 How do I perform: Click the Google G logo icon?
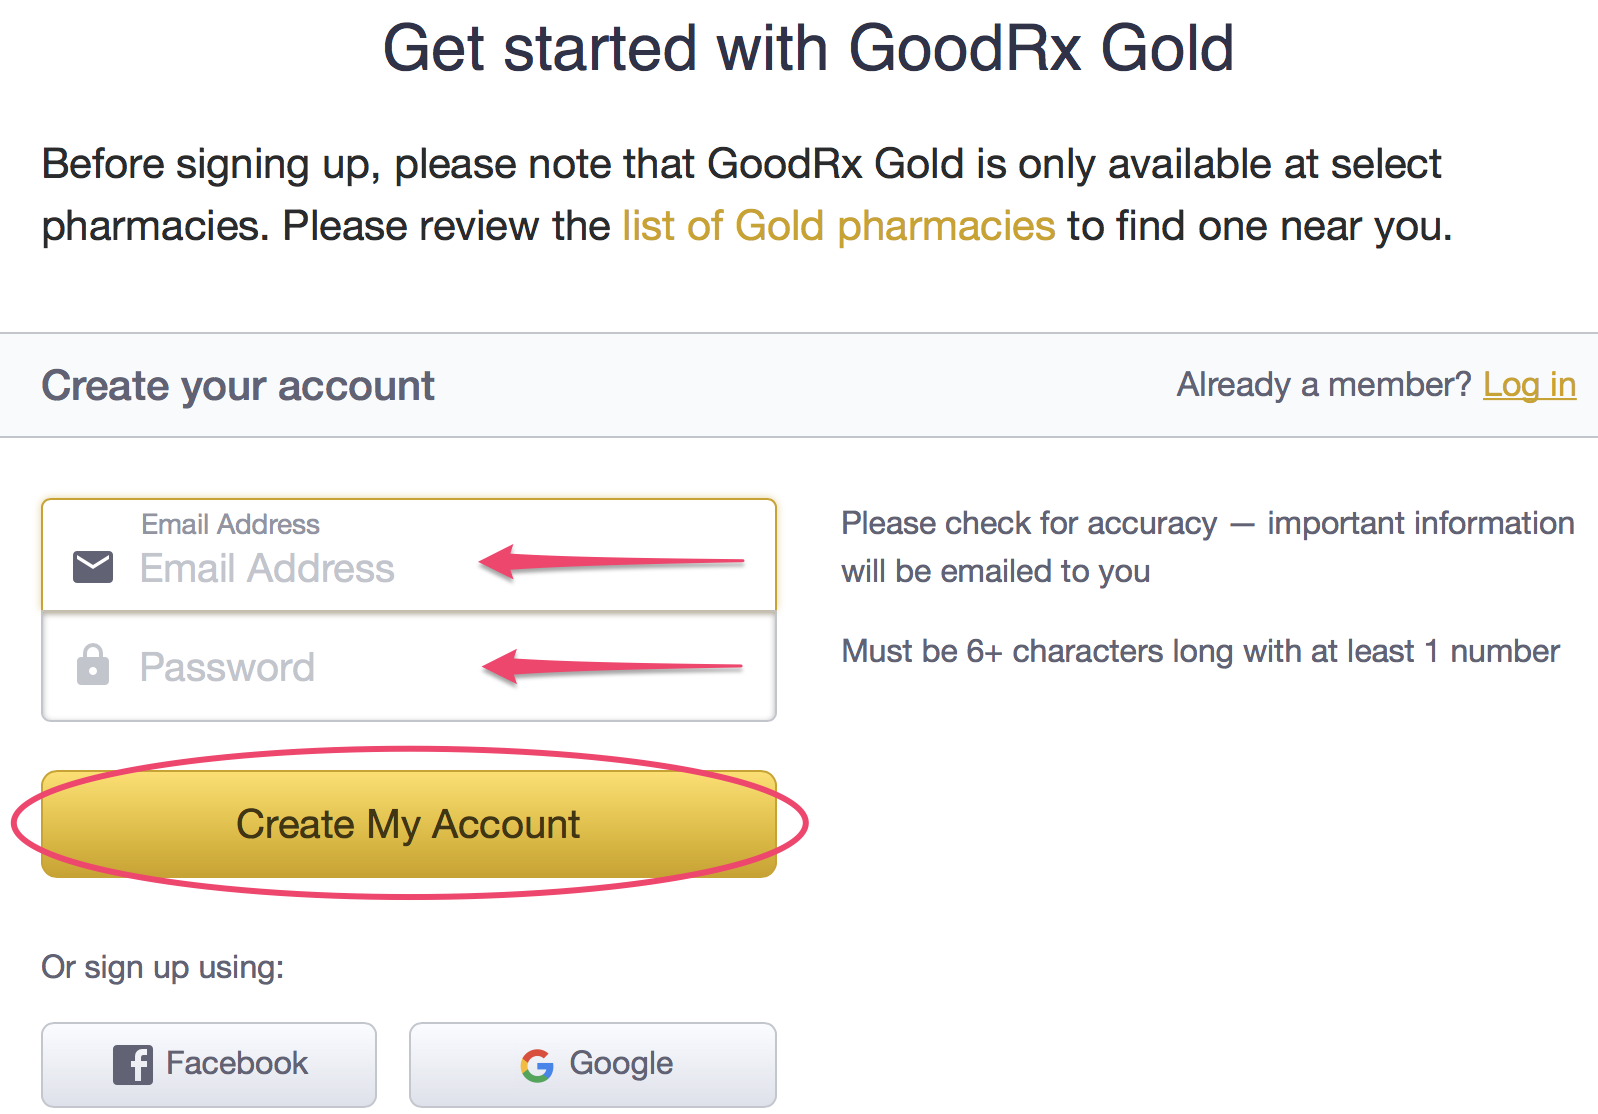click(x=537, y=1065)
